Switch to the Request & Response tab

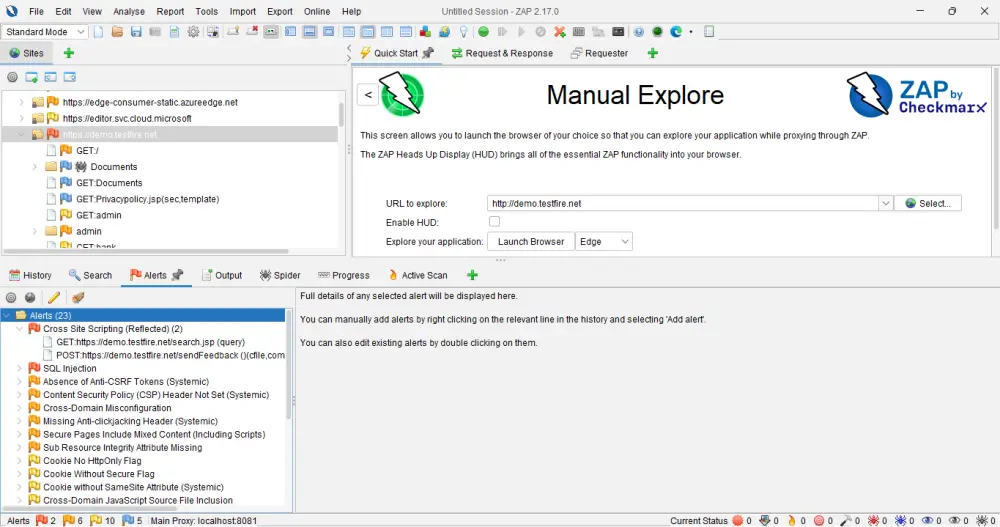pos(502,53)
